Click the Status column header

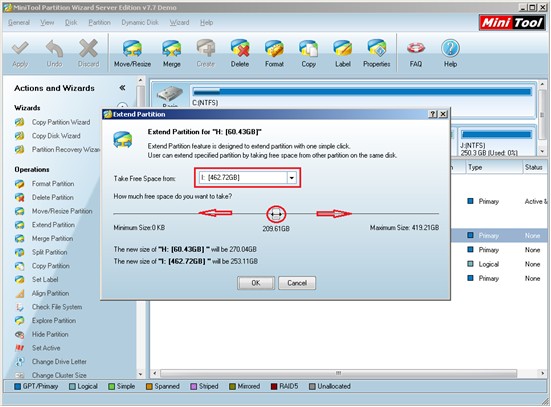(x=535, y=167)
